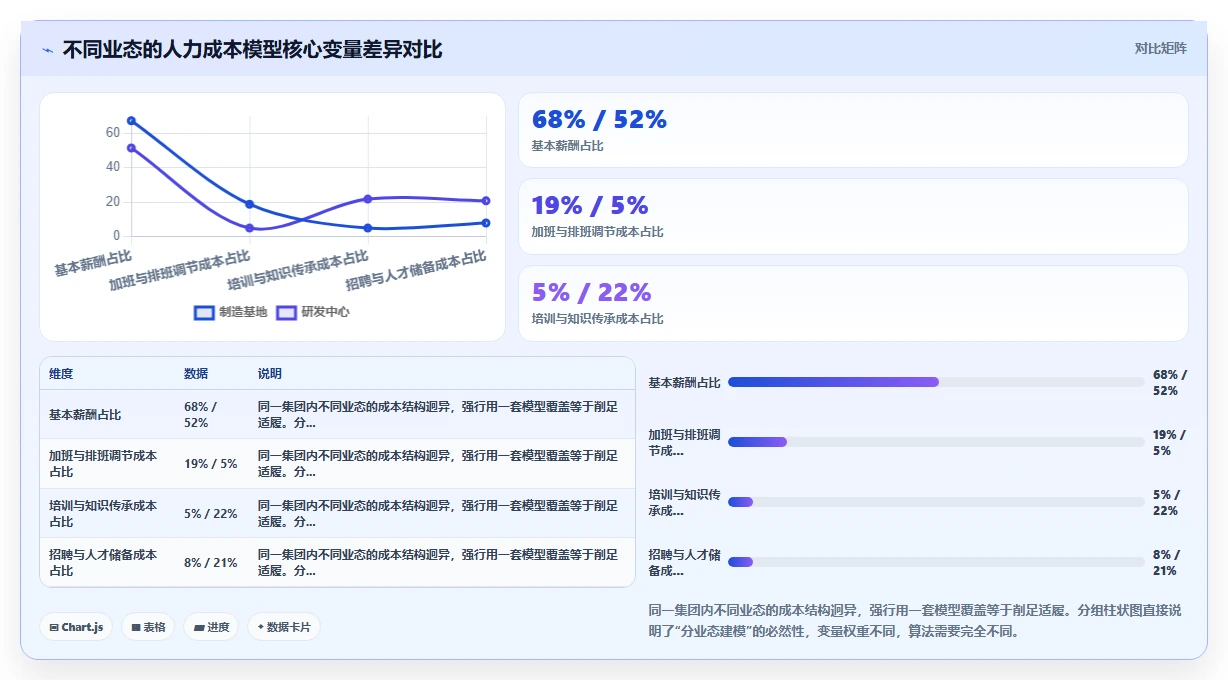Select the 进度 chip
This screenshot has width=1228, height=680.
point(211,627)
